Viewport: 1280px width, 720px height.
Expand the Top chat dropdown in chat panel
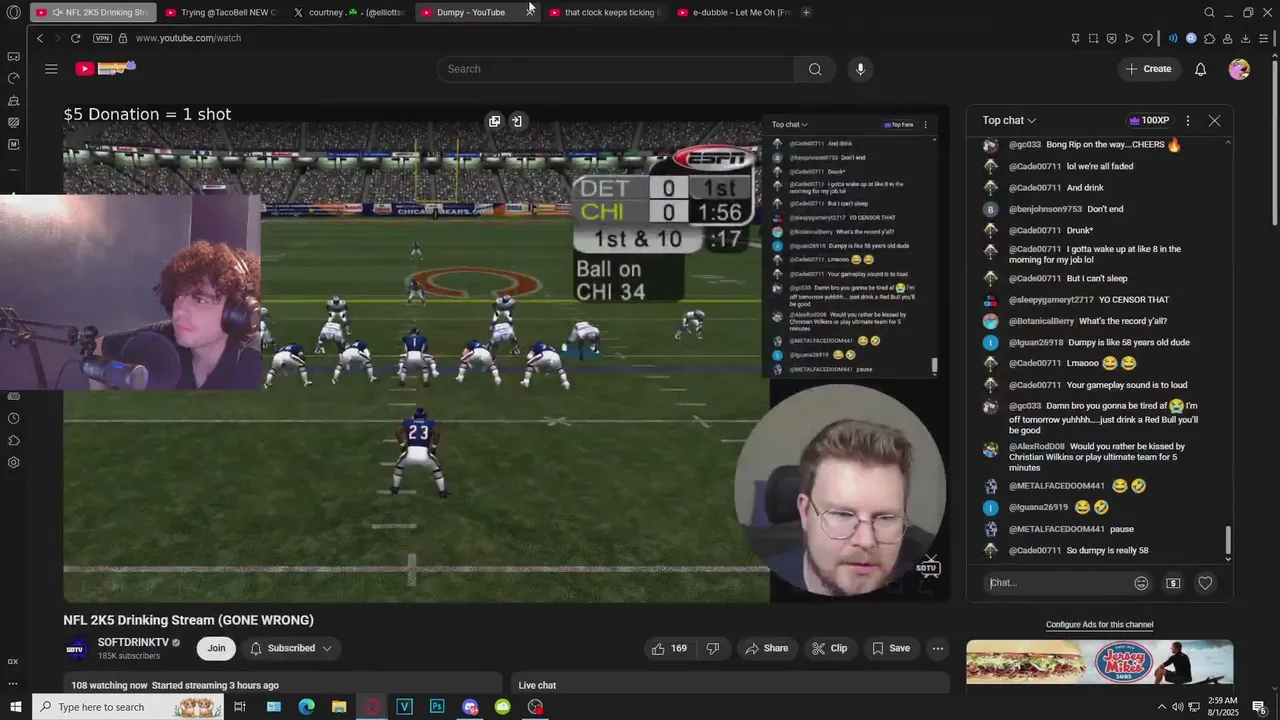(x=1008, y=120)
